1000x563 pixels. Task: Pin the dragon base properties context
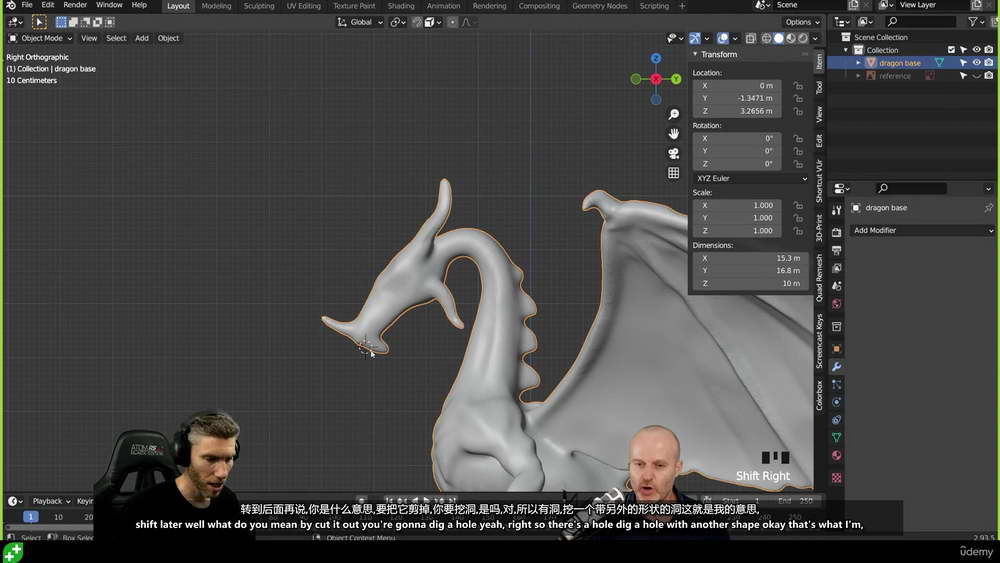(x=989, y=208)
